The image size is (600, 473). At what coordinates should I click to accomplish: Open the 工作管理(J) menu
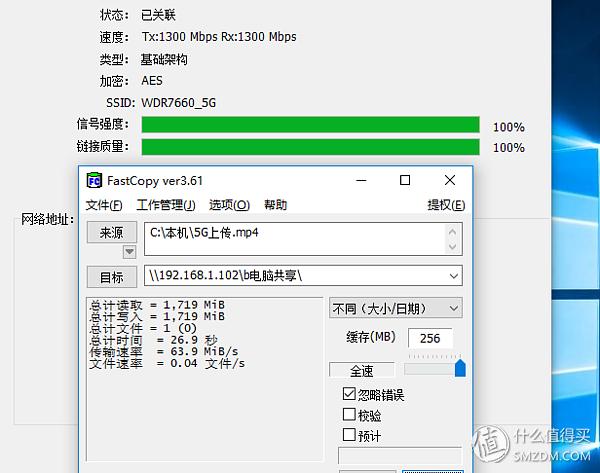tap(166, 205)
